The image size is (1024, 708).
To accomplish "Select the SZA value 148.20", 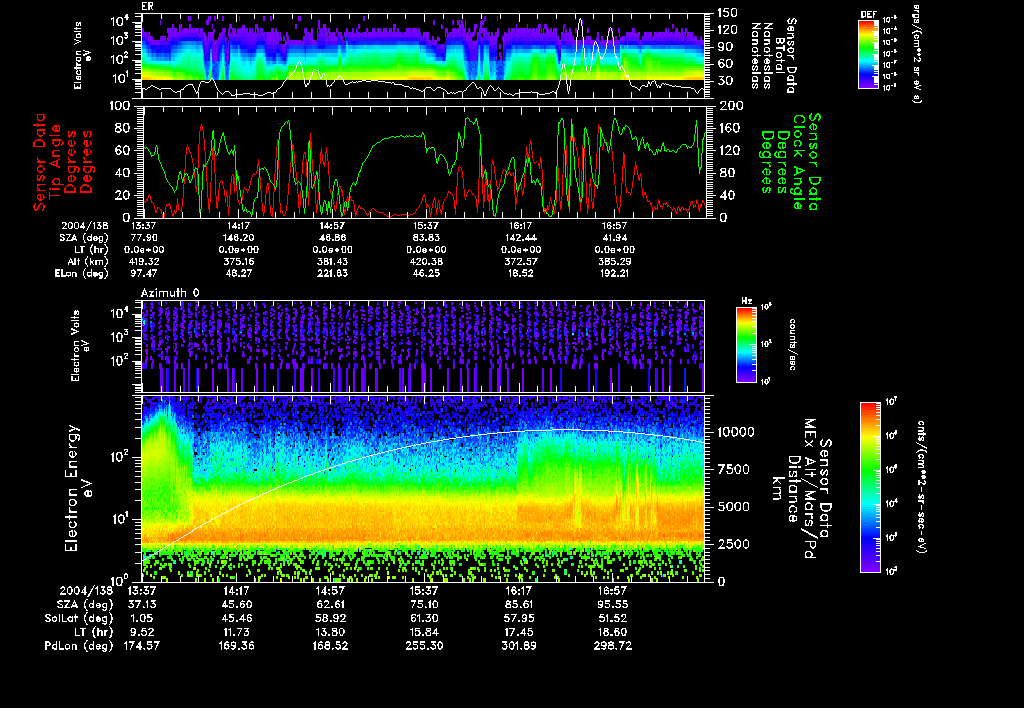I will pos(238,238).
